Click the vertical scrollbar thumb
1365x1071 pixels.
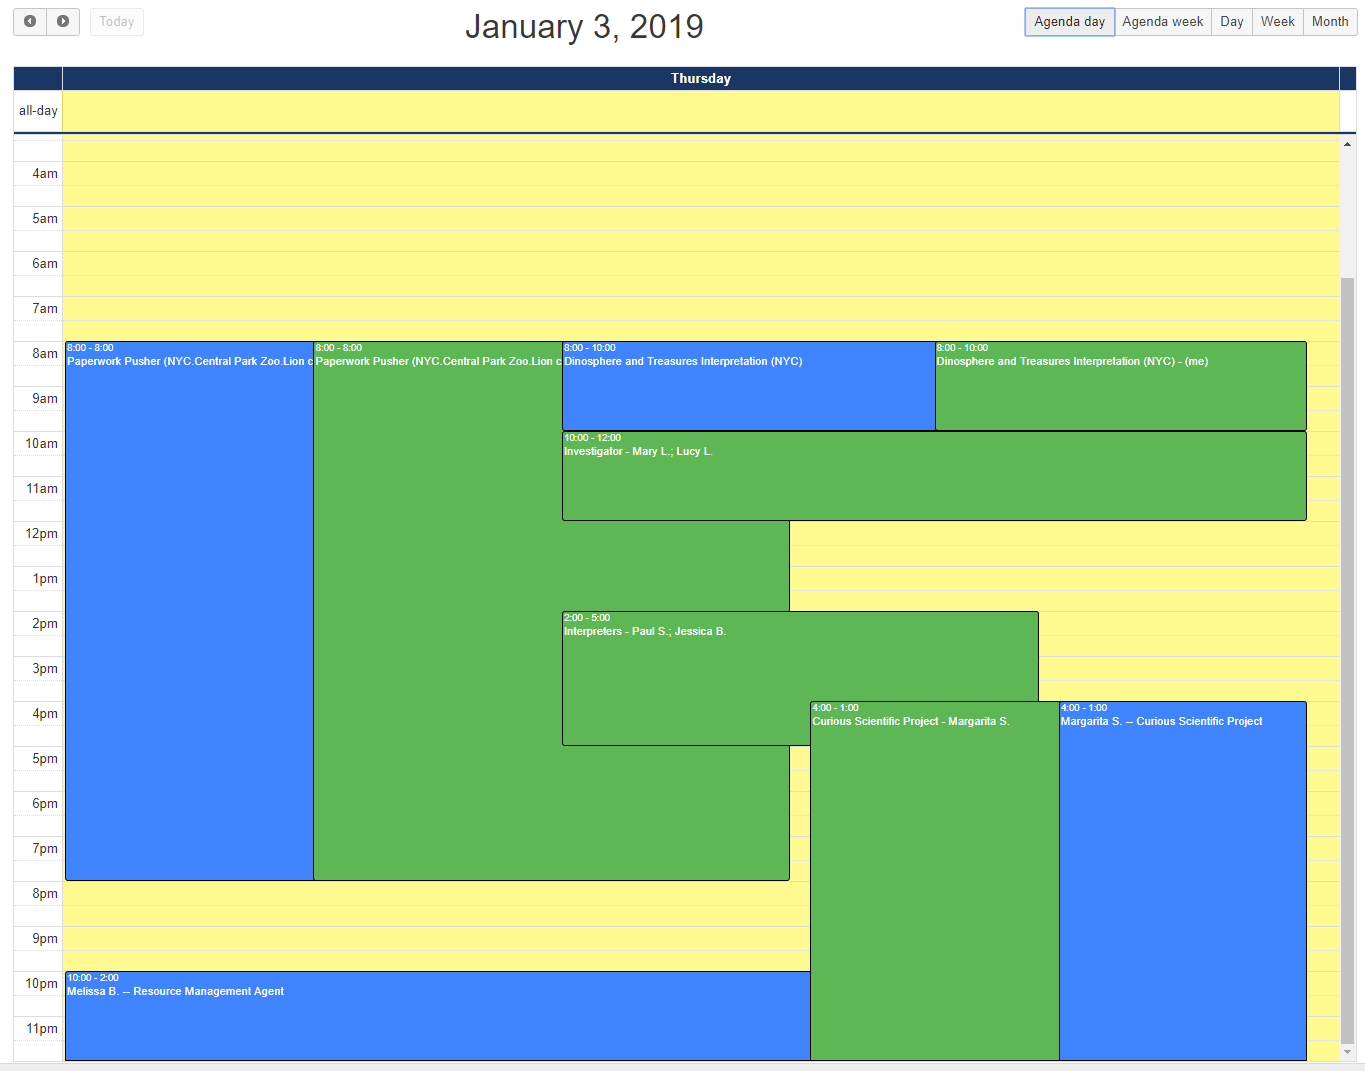click(1347, 660)
